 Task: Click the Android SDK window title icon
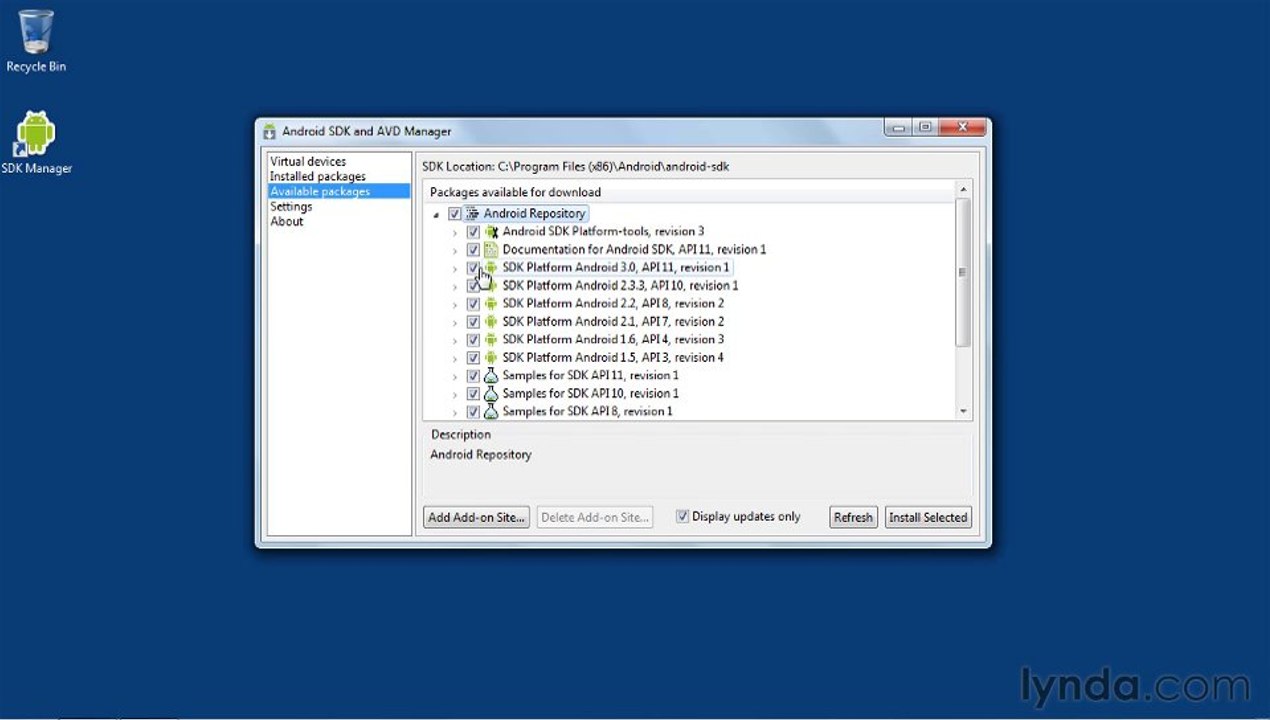[269, 131]
